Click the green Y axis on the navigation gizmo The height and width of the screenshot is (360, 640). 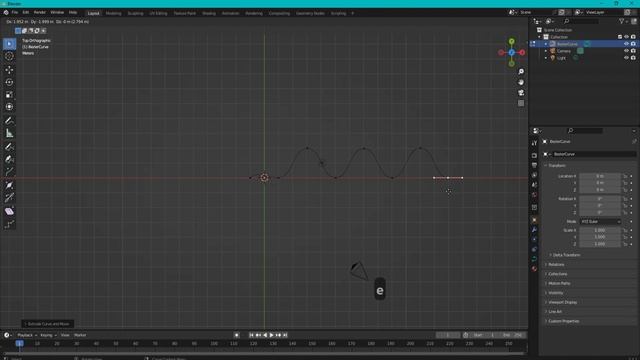pos(511,41)
